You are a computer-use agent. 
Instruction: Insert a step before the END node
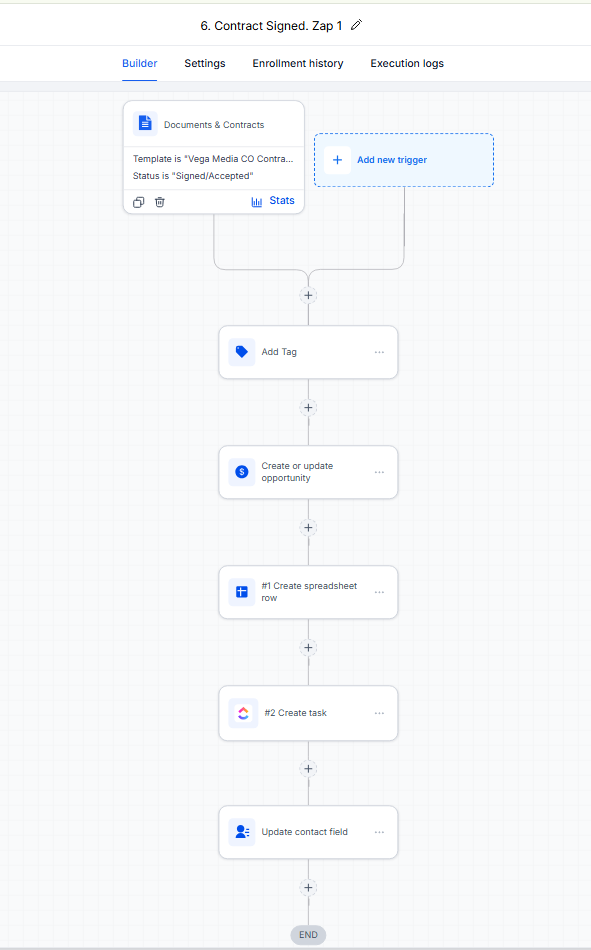(x=309, y=888)
